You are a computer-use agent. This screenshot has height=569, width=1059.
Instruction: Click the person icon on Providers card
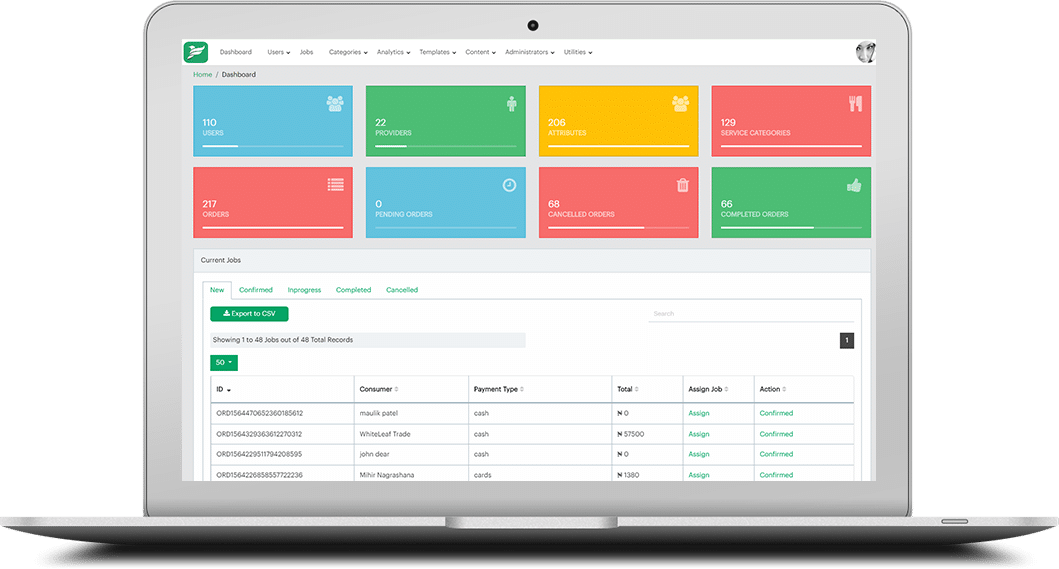click(x=511, y=103)
